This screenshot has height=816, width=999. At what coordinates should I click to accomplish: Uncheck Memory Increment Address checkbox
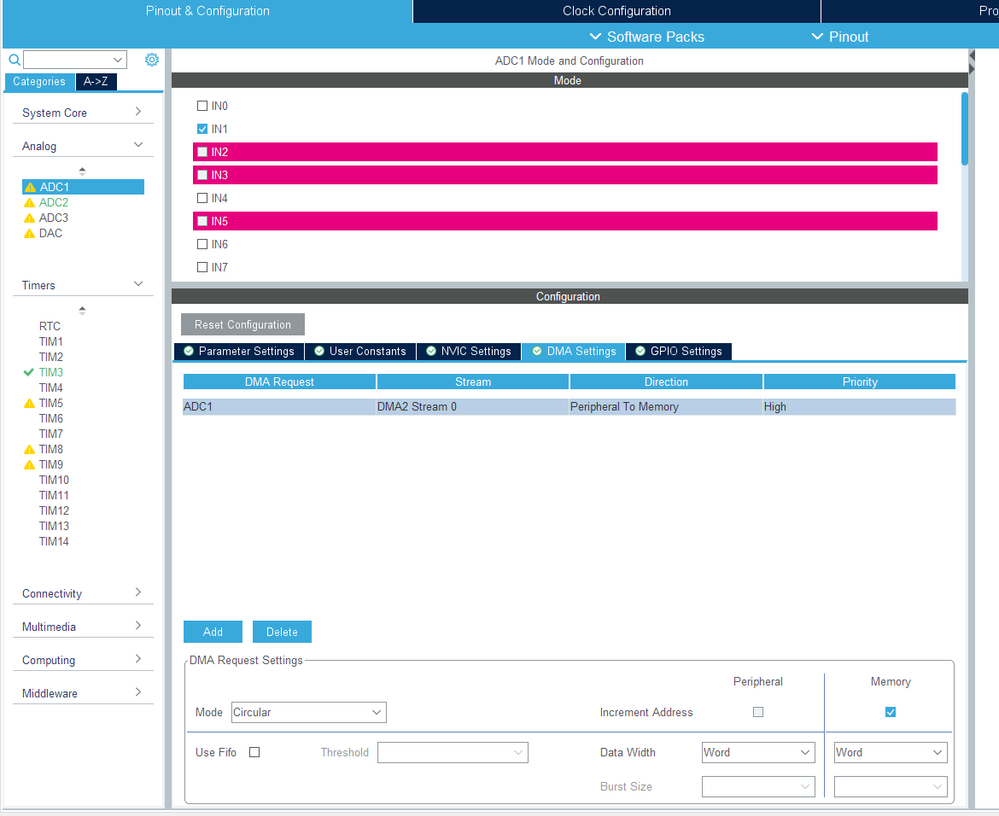coord(890,712)
